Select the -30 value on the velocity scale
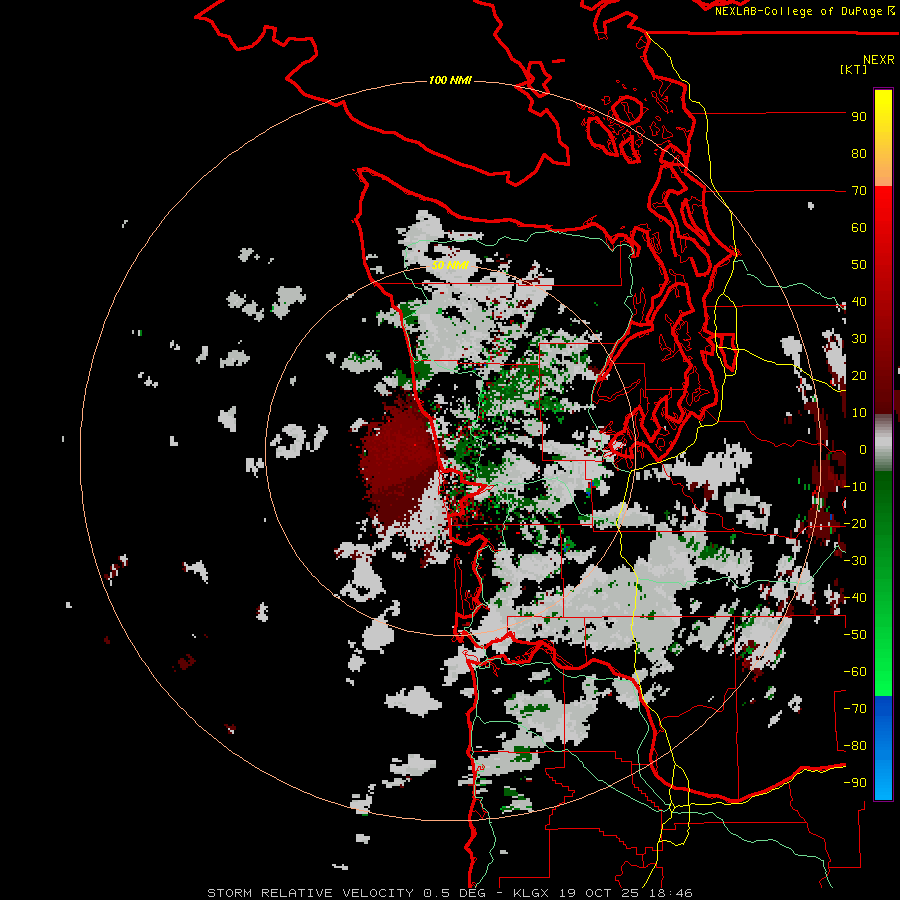This screenshot has width=900, height=900. (855, 561)
